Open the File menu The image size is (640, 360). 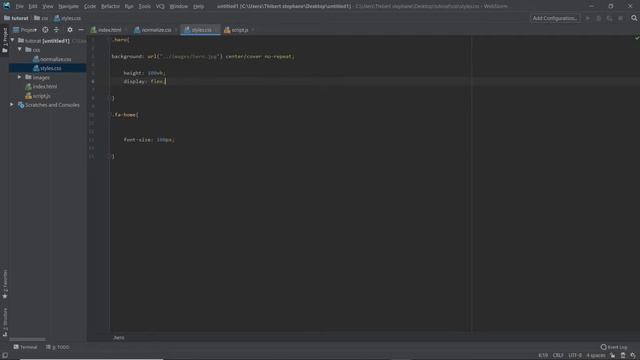pyautogui.click(x=20, y=6)
